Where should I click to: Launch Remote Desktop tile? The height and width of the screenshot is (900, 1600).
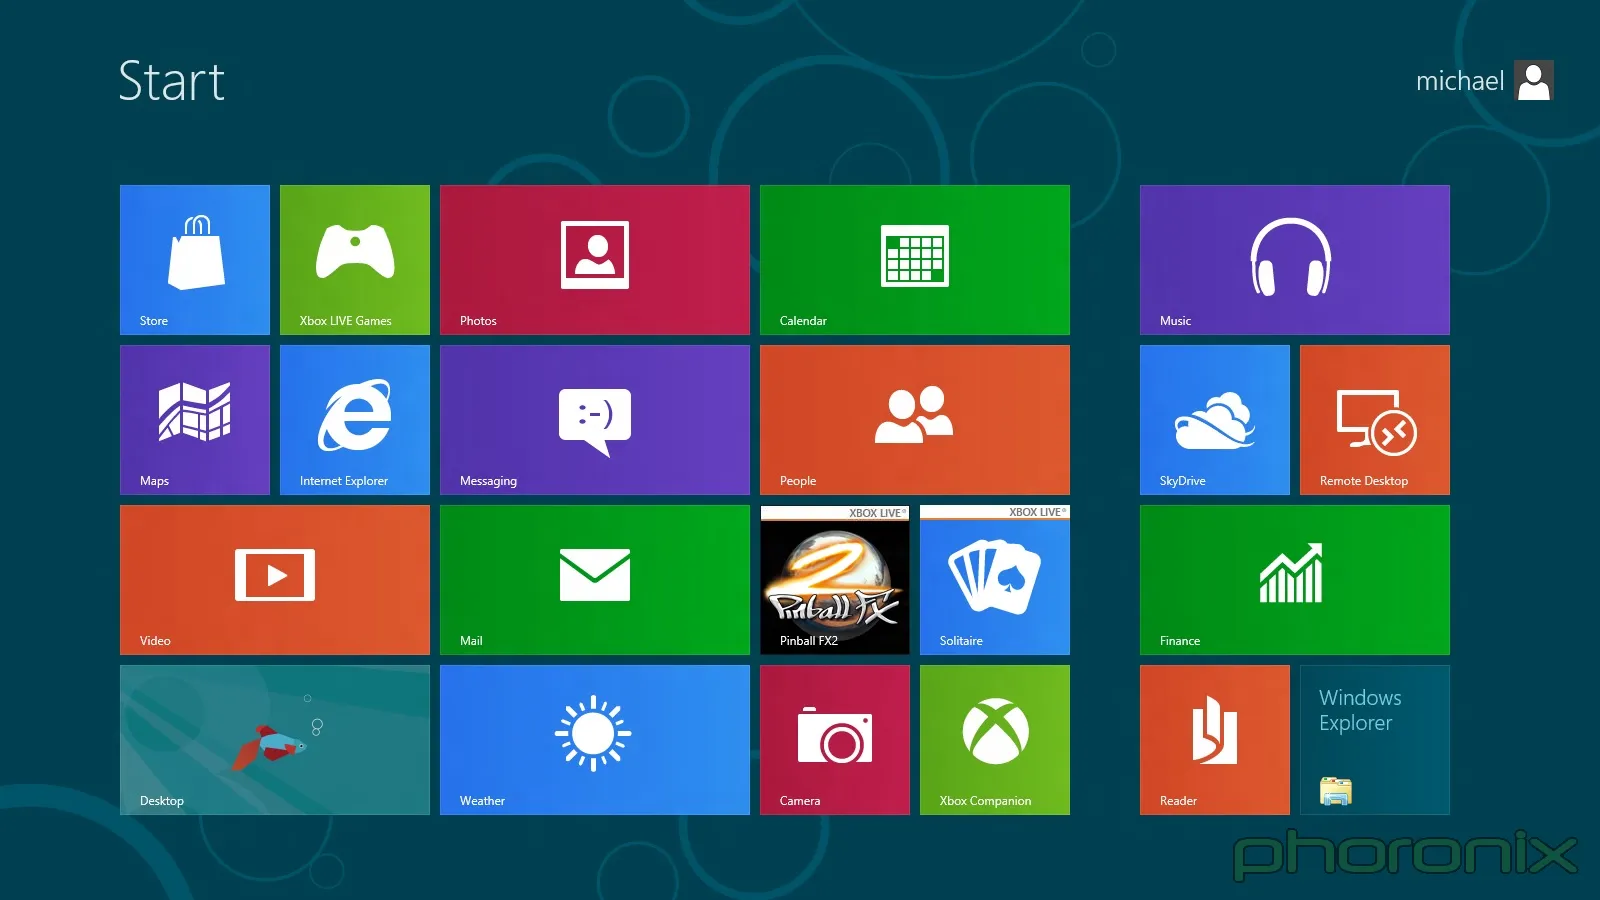point(1375,420)
